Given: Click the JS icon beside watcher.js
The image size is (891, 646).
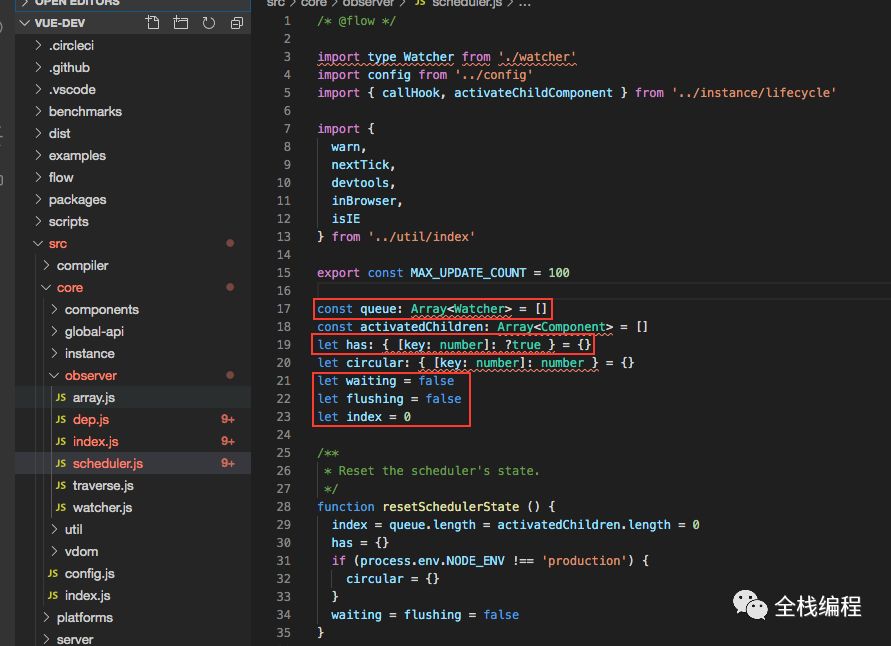Looking at the screenshot, I should pyautogui.click(x=61, y=507).
